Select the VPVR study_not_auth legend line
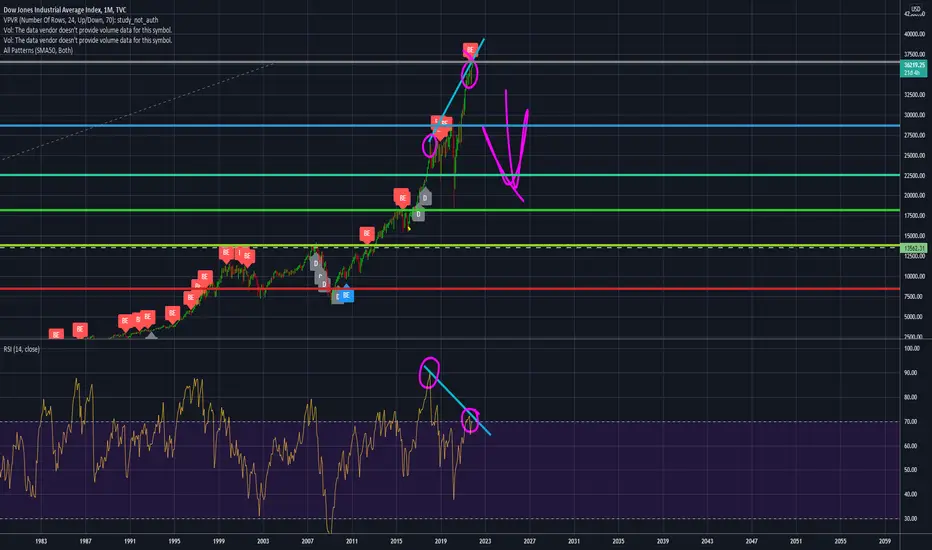 tap(81, 20)
